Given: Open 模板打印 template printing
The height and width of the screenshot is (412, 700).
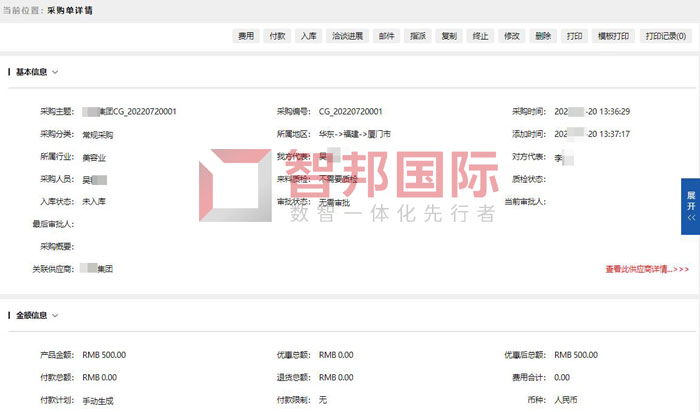Looking at the screenshot, I should click(x=613, y=36).
